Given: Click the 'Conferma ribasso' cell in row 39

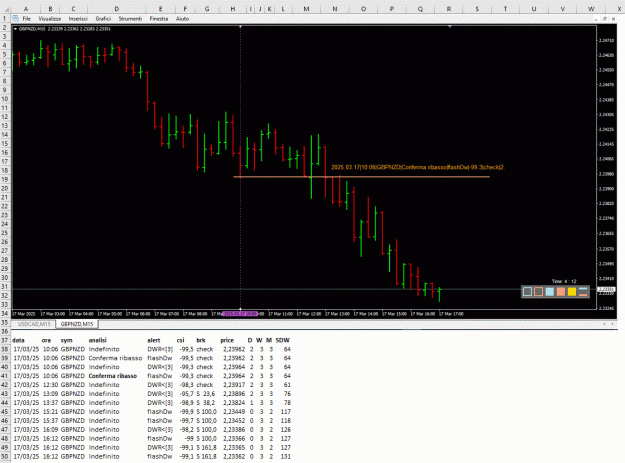Looking at the screenshot, I should (x=115, y=358).
